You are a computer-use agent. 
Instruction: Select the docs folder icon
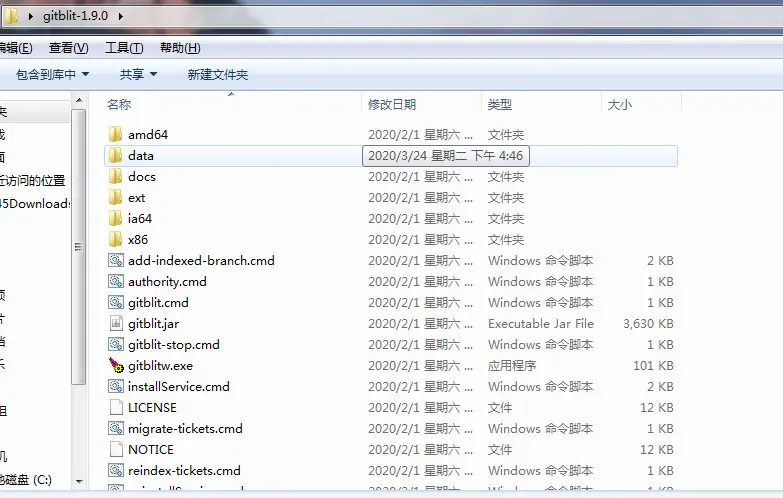coord(115,176)
